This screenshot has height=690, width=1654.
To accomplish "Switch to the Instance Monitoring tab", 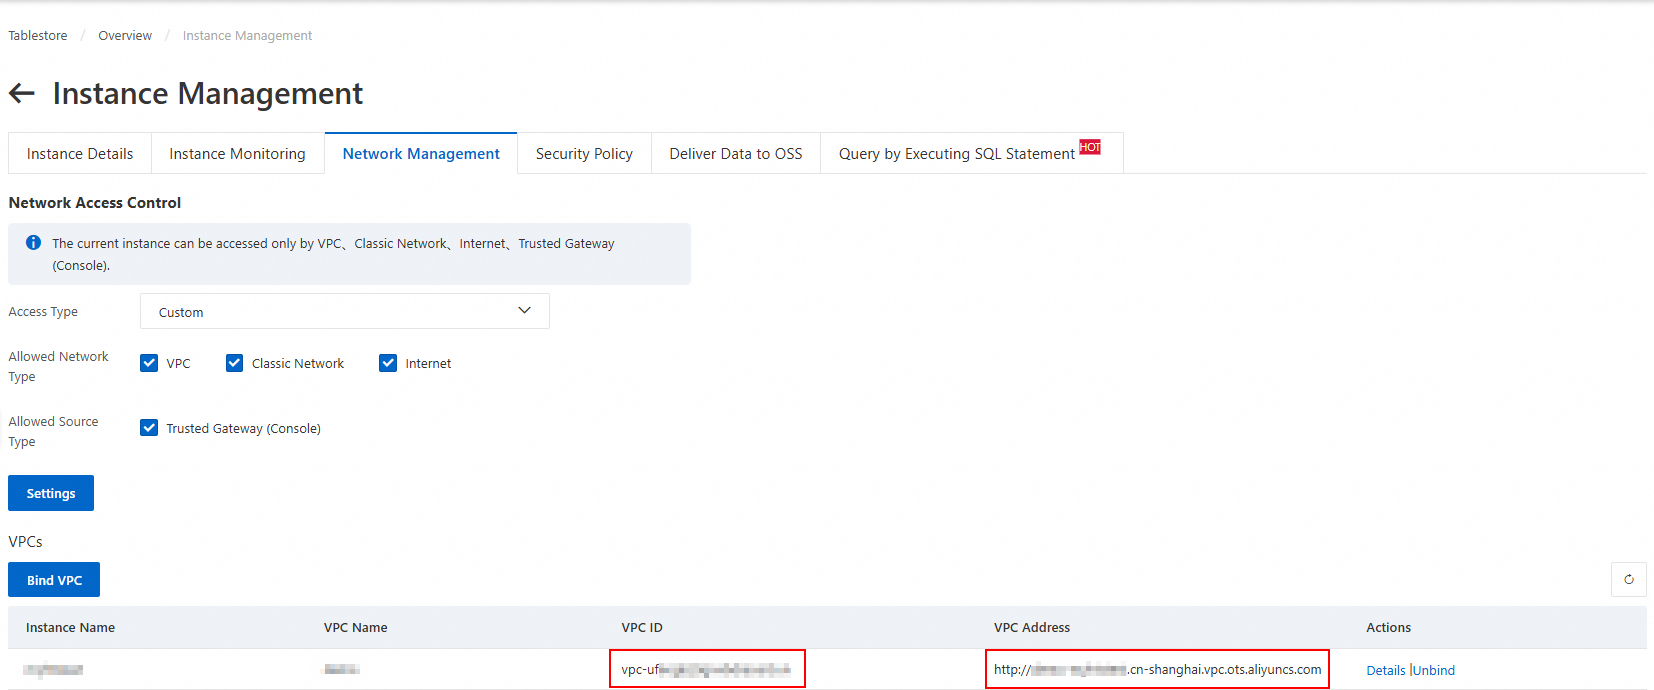I will tap(237, 153).
